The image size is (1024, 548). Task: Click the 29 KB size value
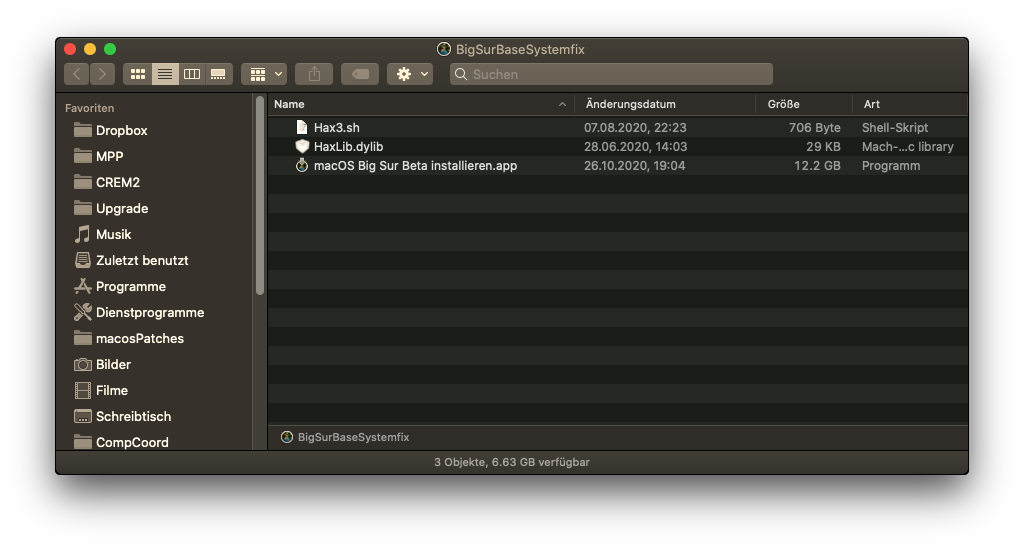click(823, 146)
